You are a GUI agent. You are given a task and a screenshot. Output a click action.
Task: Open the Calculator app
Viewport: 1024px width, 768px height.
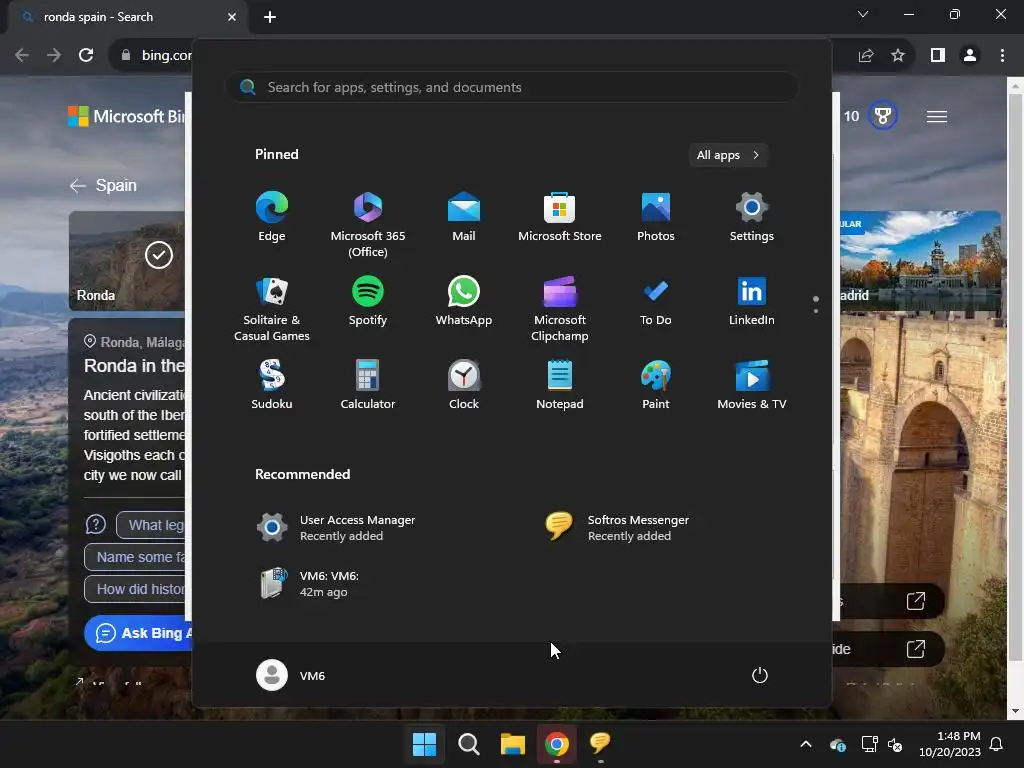click(x=368, y=385)
